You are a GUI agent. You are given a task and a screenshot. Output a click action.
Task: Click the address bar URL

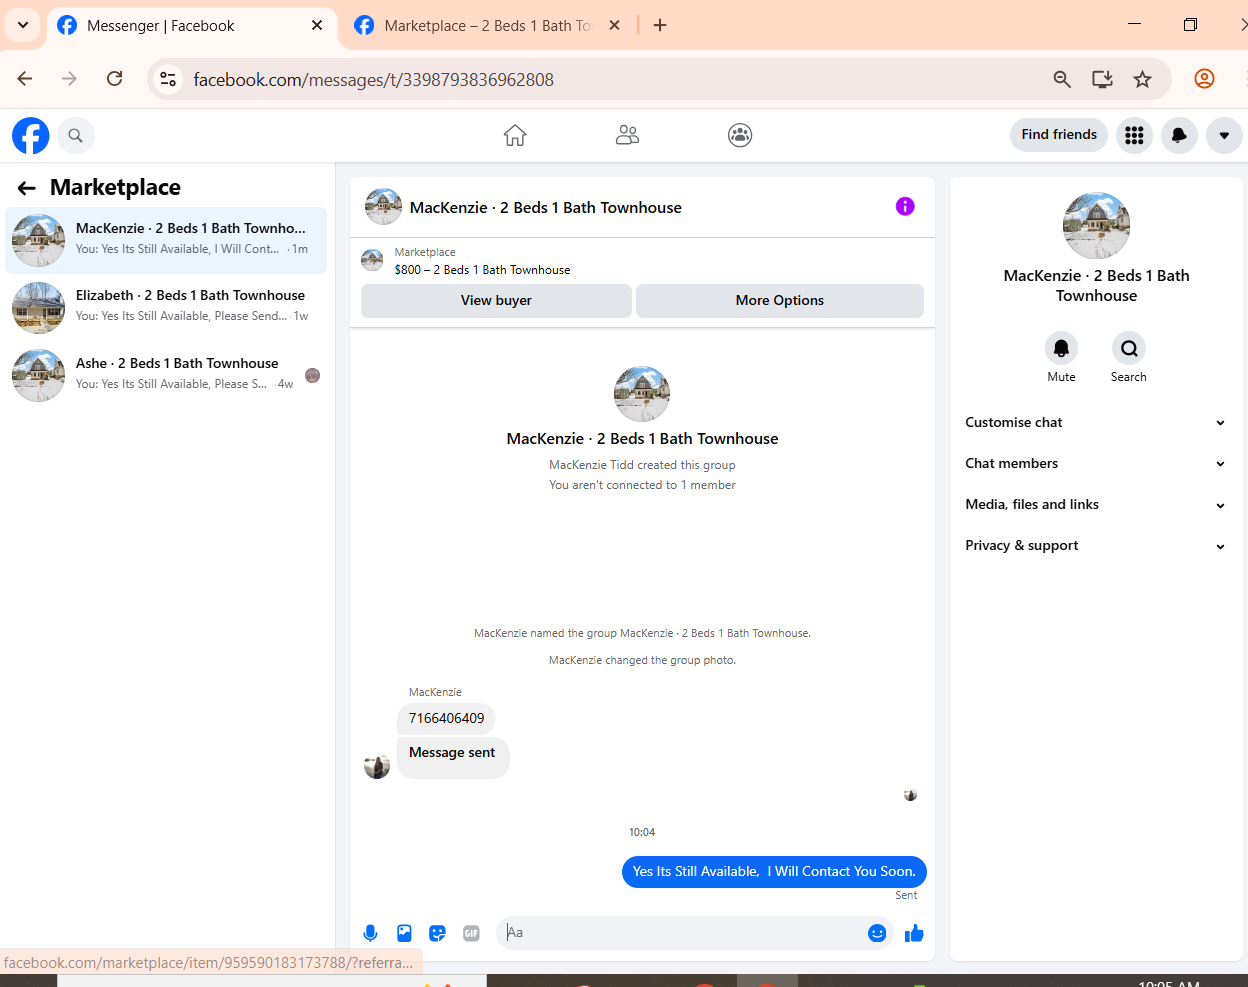point(373,80)
